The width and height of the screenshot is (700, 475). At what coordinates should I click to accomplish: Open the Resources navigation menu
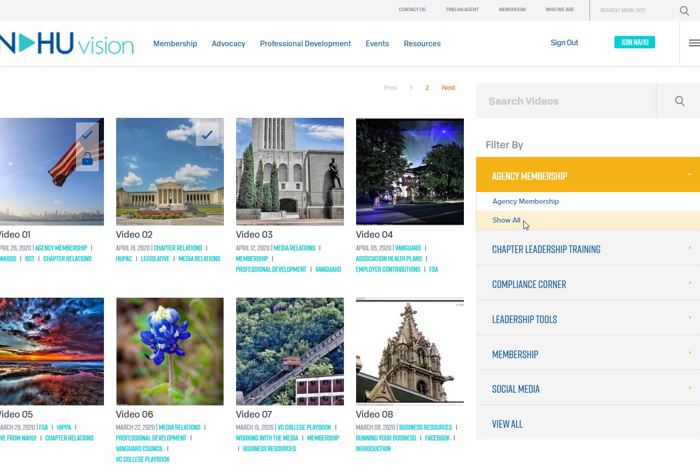(422, 43)
